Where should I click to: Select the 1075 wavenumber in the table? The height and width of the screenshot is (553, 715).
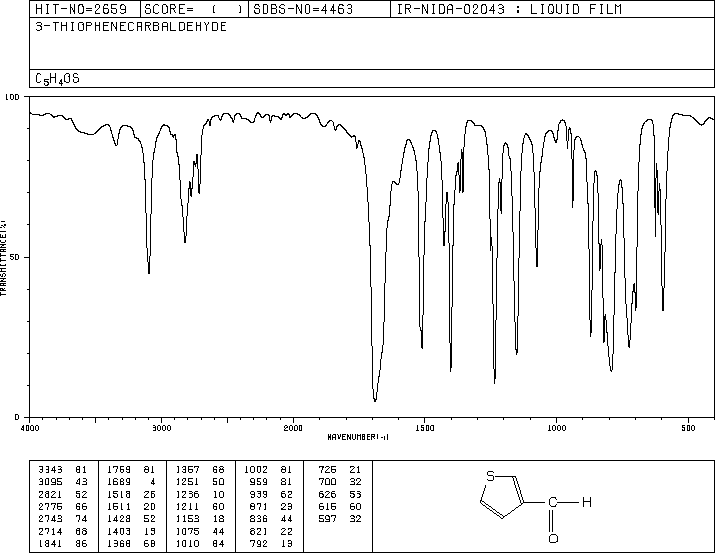[187, 532]
